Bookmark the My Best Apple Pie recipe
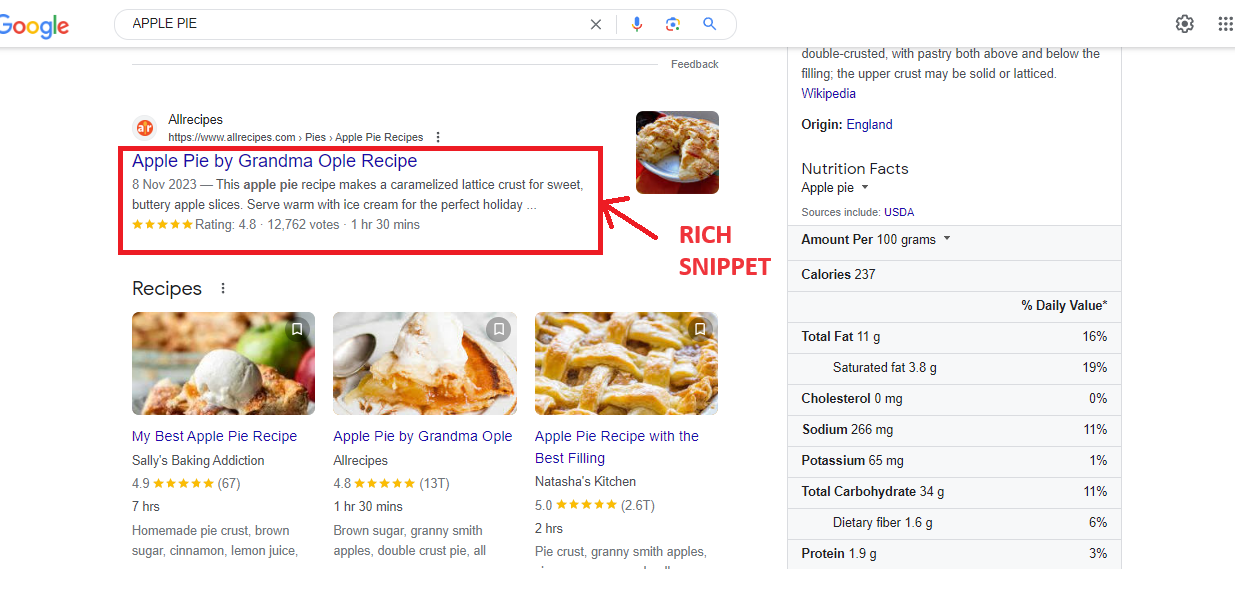Screen dimensions: 1235x599 point(297,329)
